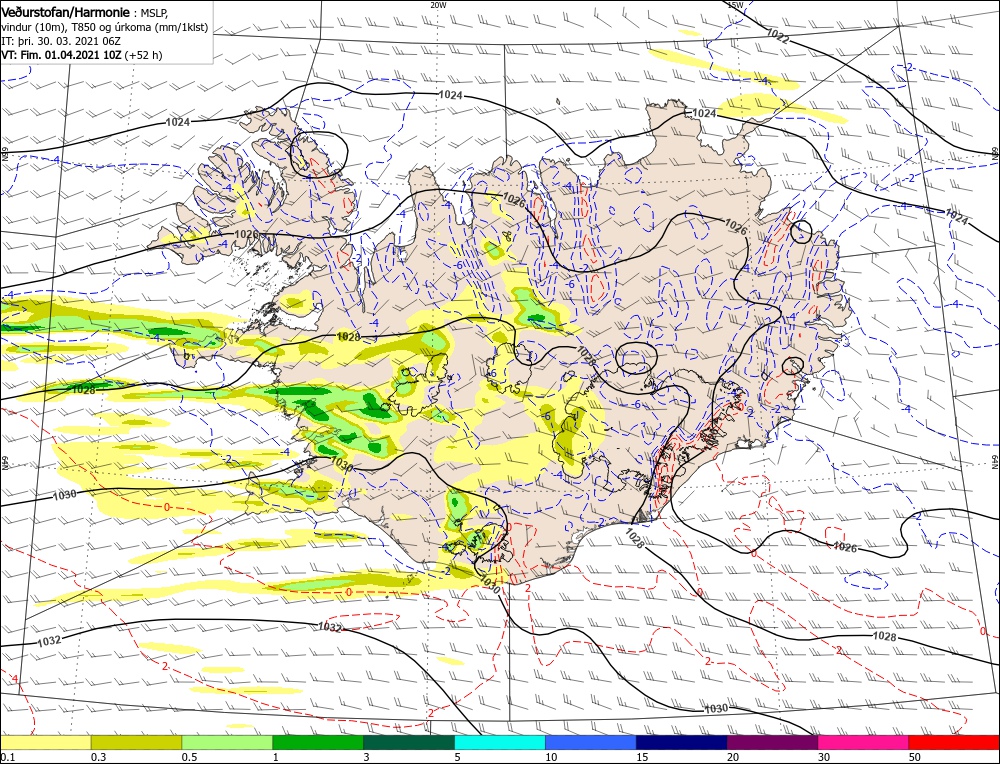The width and height of the screenshot is (1000, 764).
Task: Click the legend tick label "30"
Action: (824, 757)
